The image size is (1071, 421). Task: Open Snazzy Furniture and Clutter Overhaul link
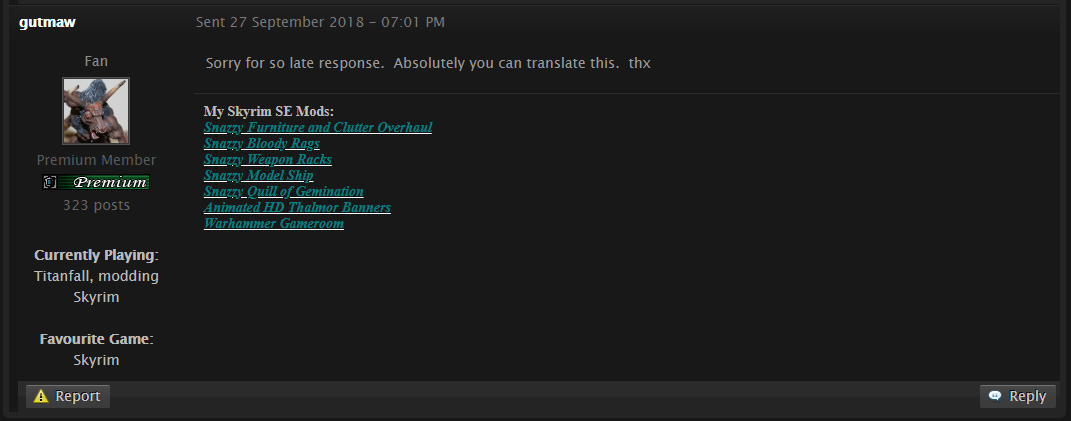[318, 127]
